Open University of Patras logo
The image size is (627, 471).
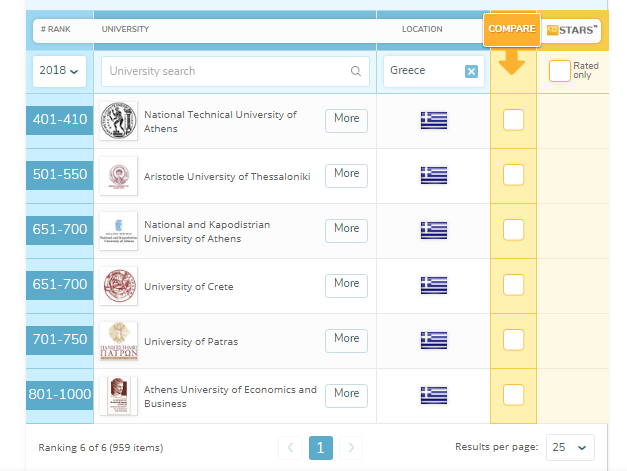coord(118,341)
